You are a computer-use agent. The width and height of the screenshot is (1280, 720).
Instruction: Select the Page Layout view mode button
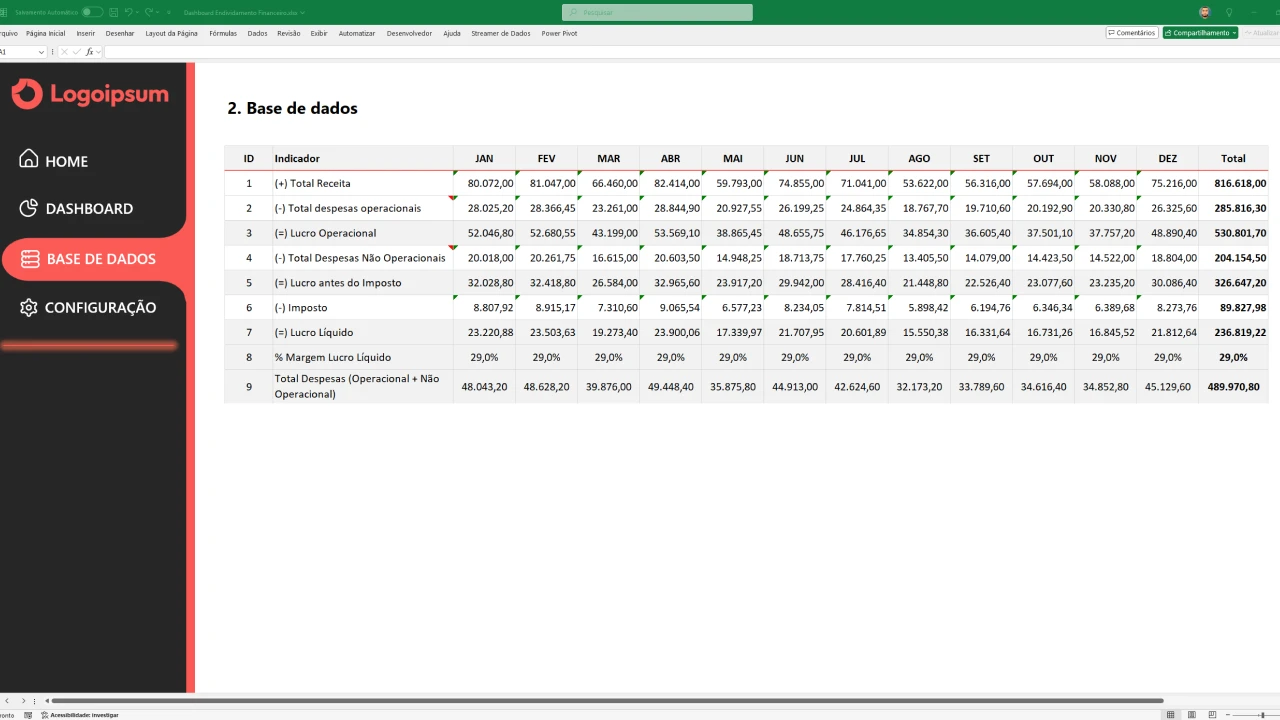(1192, 715)
